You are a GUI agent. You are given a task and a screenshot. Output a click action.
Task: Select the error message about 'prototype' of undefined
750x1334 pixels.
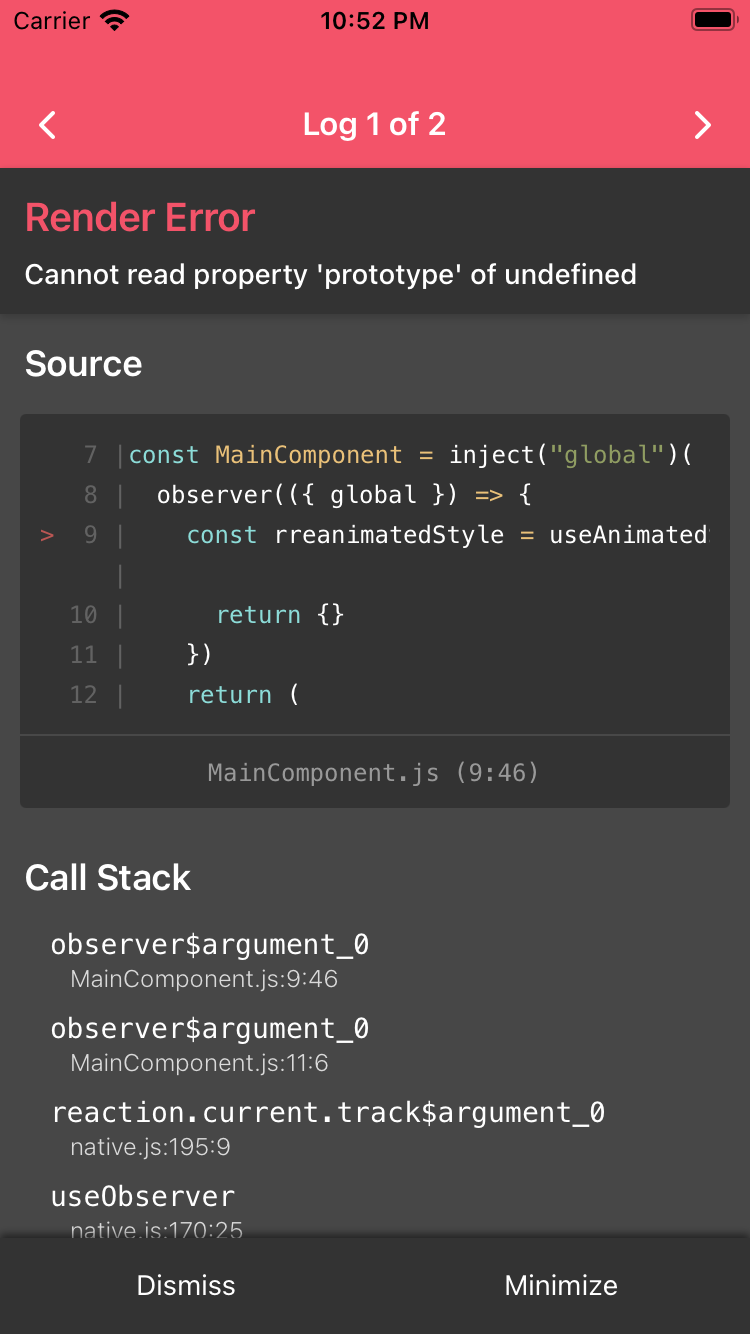click(x=332, y=275)
